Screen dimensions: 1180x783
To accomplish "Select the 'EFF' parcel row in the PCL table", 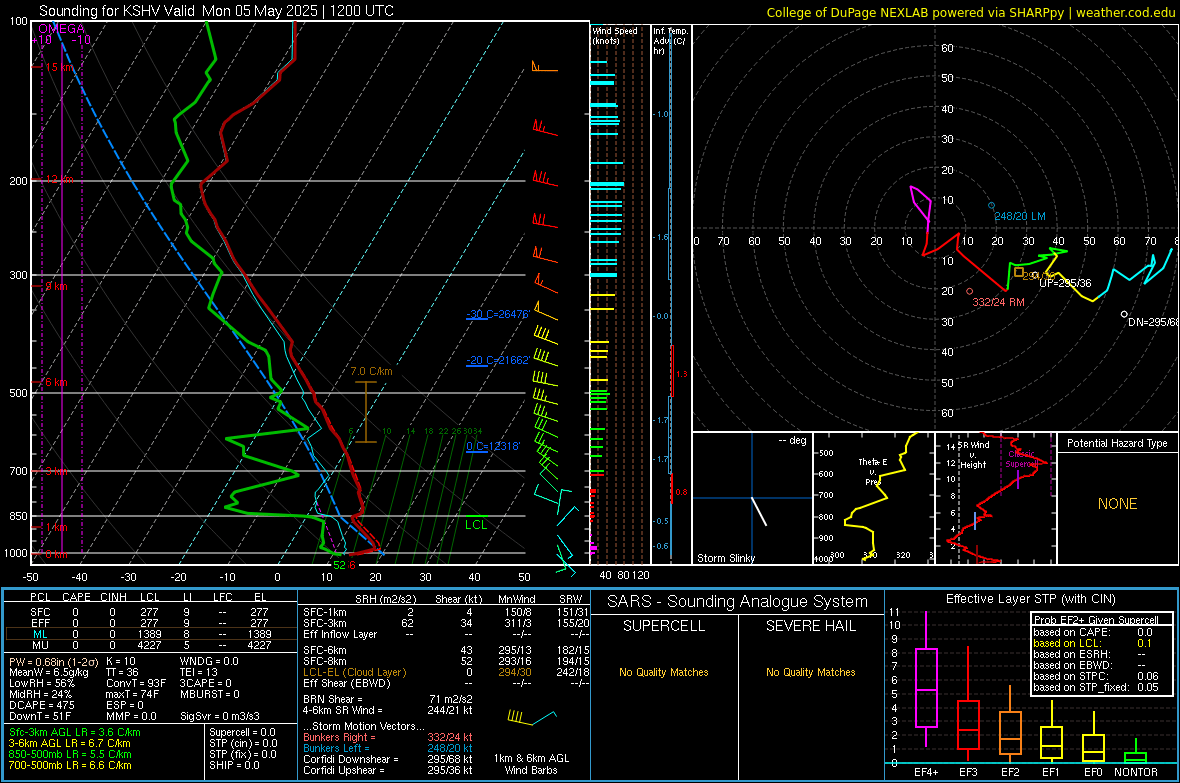I will pos(151,623).
